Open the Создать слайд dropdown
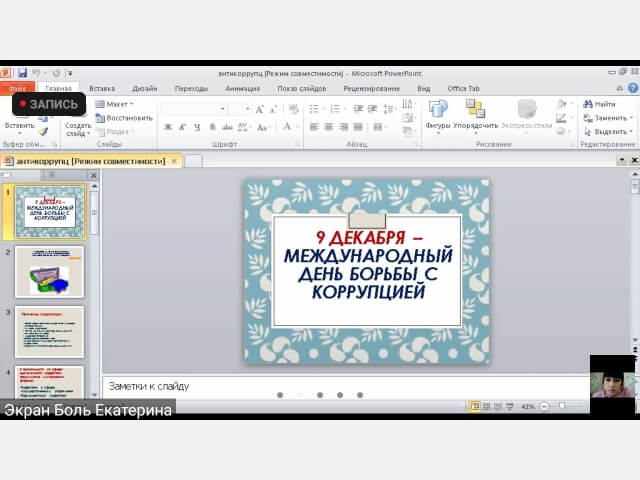 coord(78,129)
